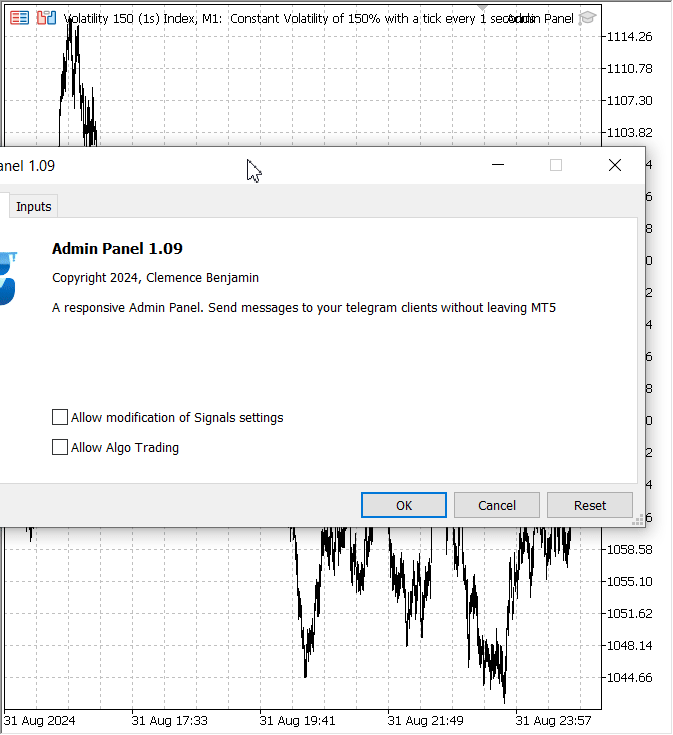Click the 1044.66 price scale label
The width and height of the screenshot is (673, 735).
[x=629, y=677]
